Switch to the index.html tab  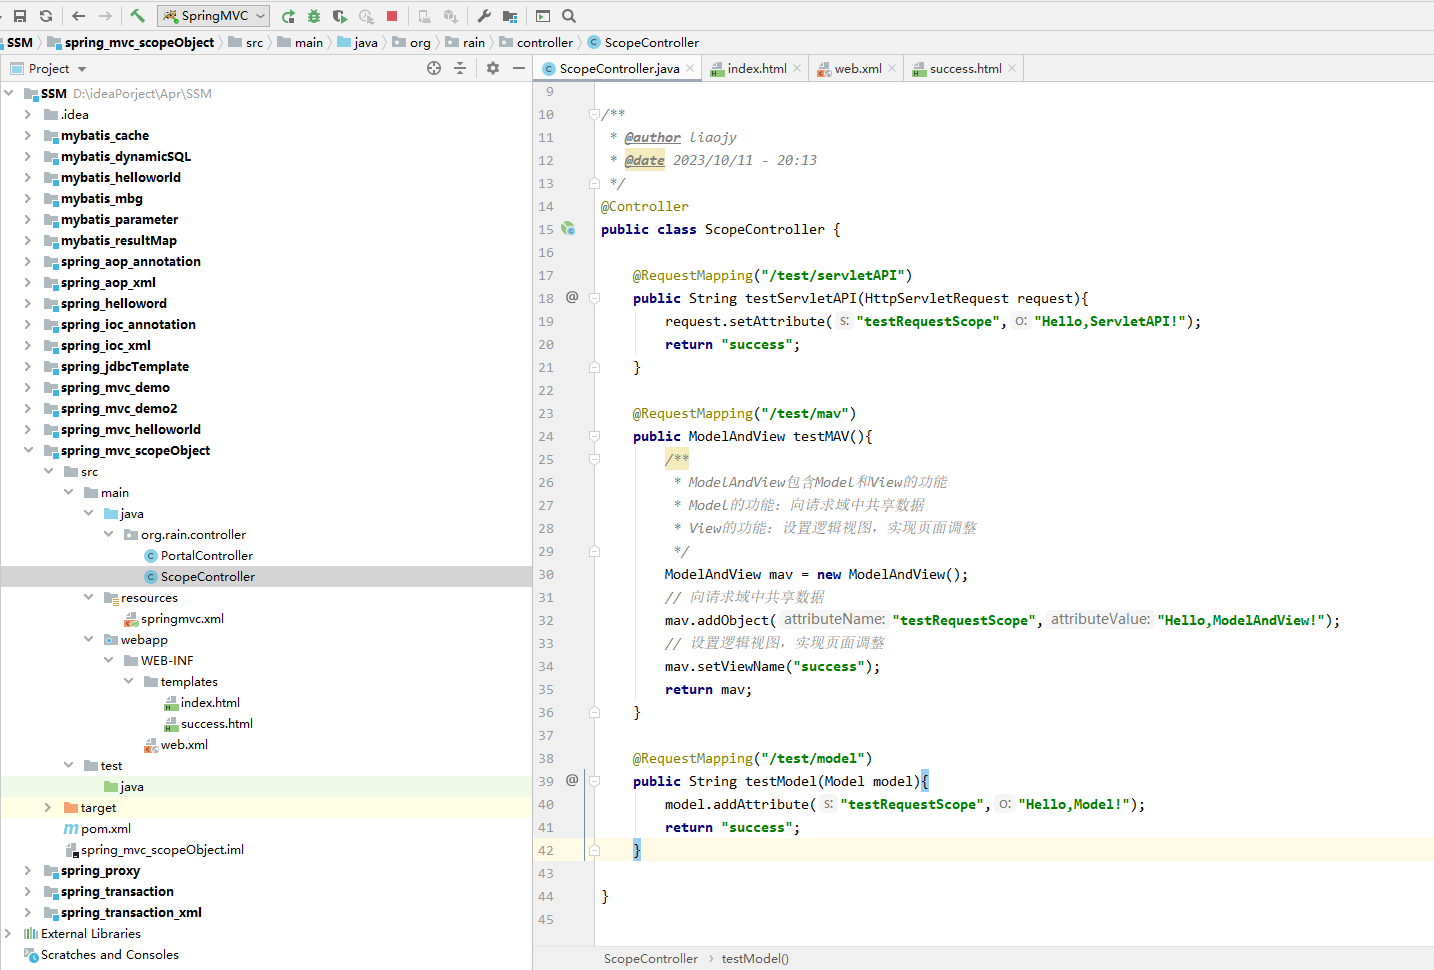click(x=756, y=68)
